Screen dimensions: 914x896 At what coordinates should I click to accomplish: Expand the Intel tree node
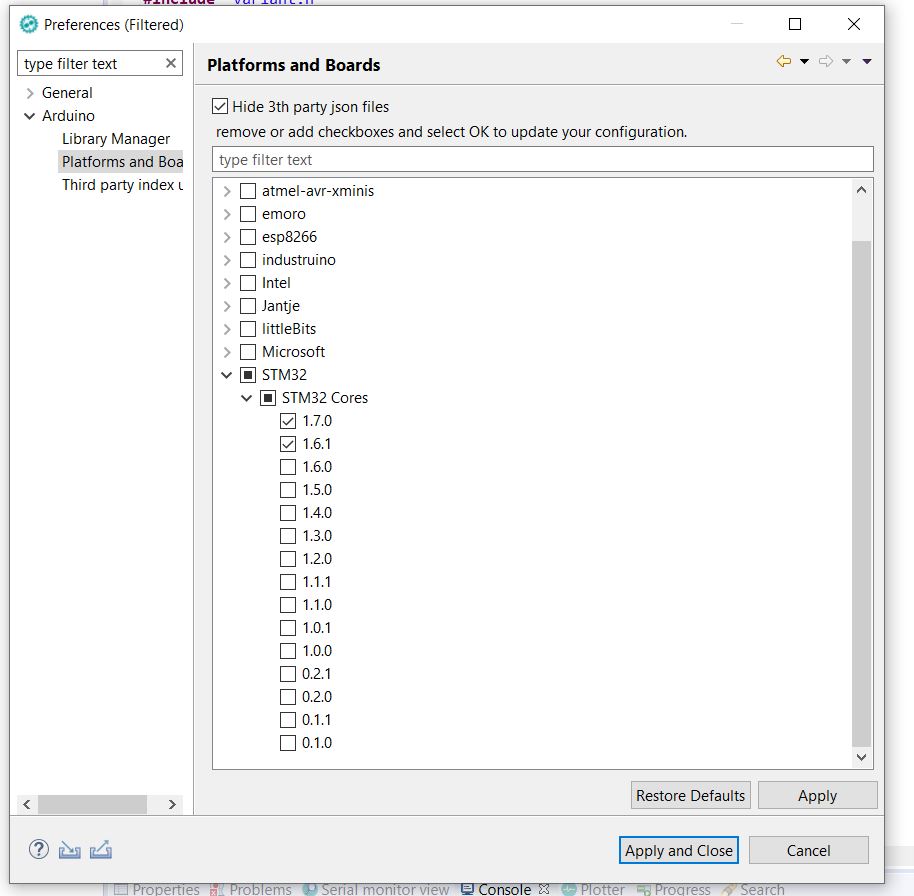pos(227,283)
